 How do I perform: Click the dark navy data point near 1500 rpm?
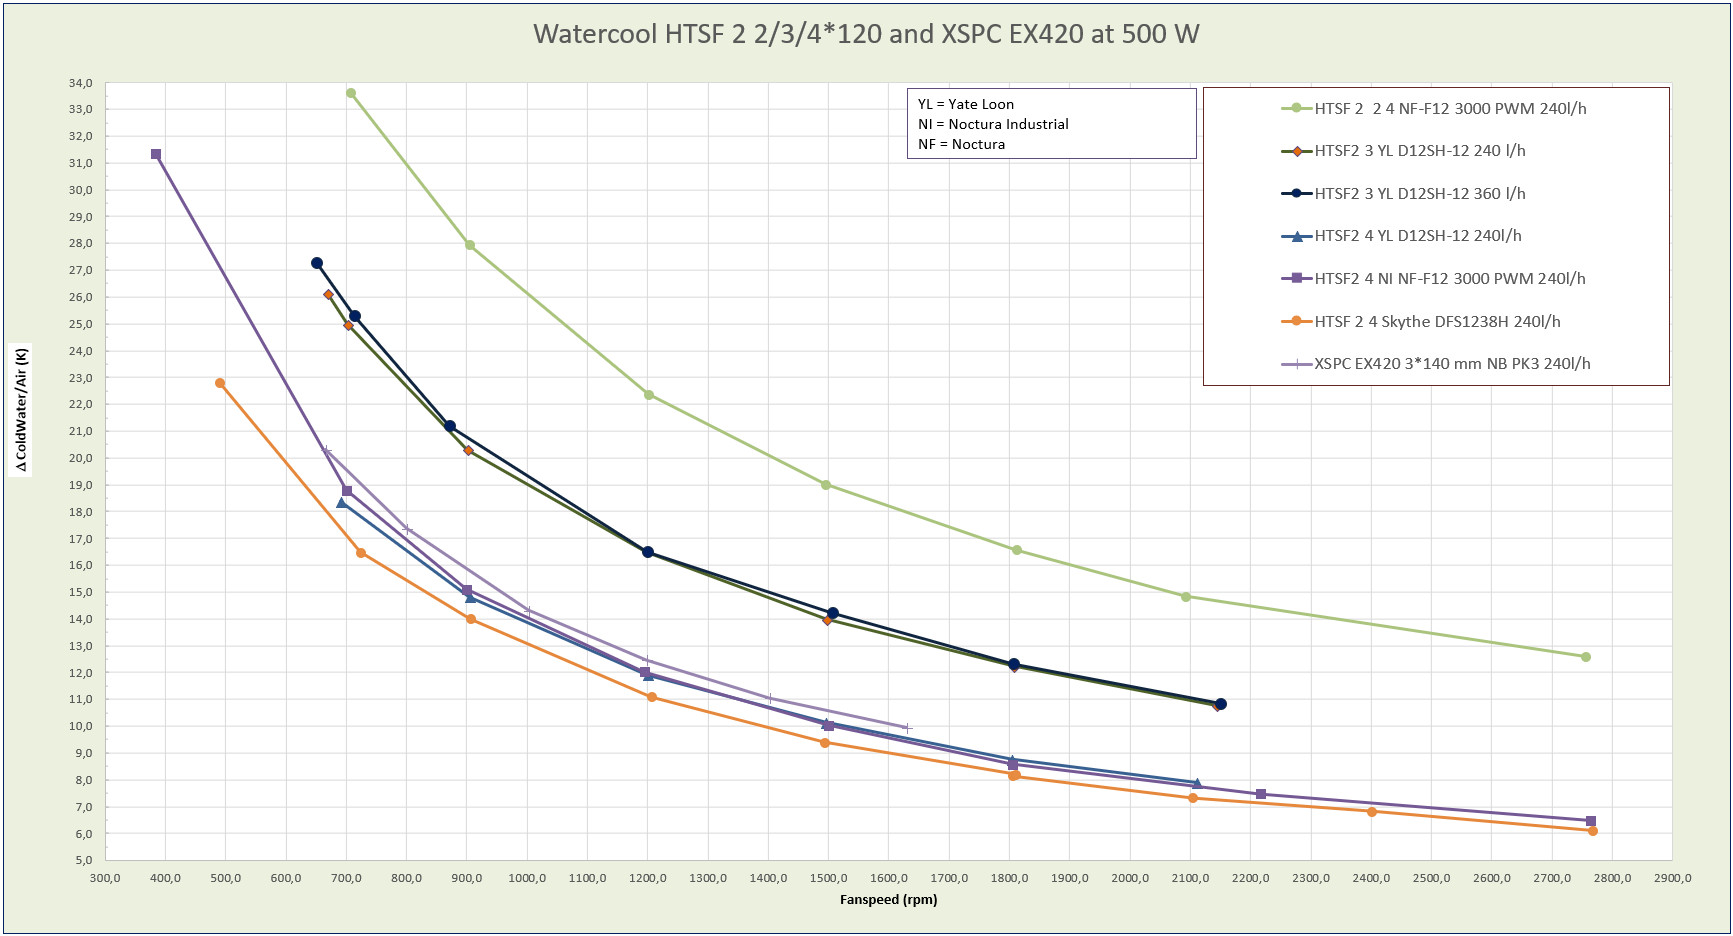click(833, 613)
